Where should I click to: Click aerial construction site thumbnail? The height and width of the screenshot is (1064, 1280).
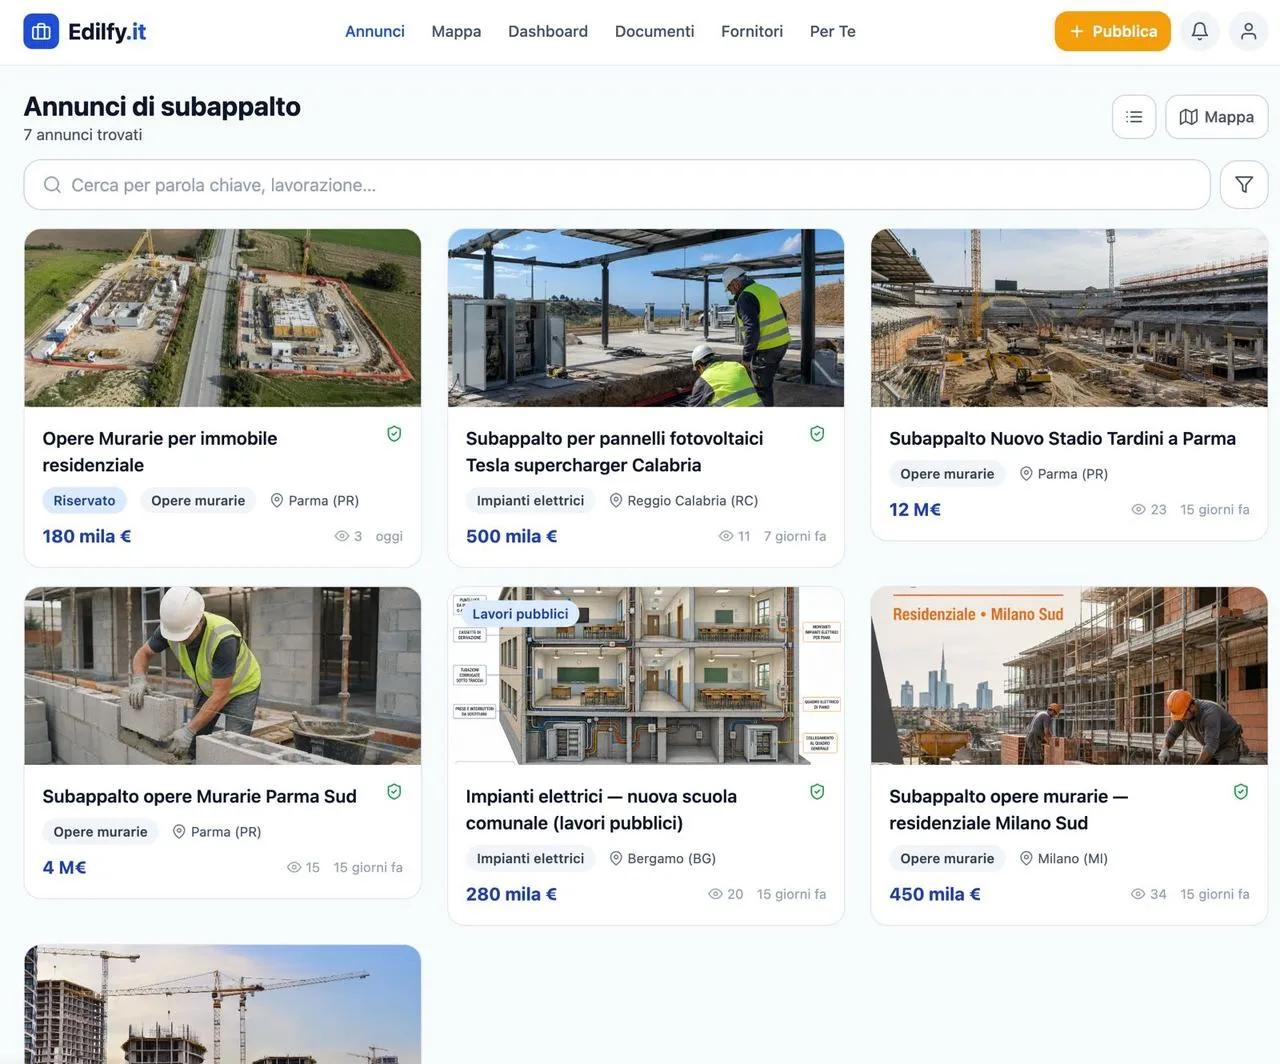[222, 318]
